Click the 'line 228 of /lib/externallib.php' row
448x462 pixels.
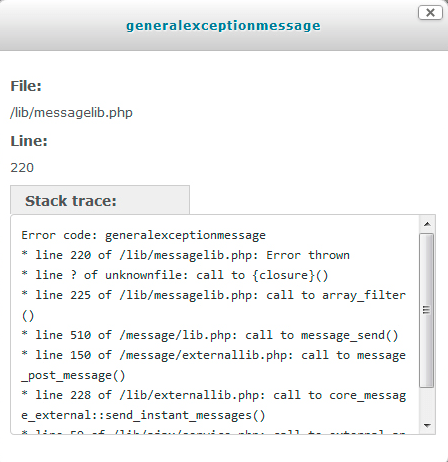click(214, 395)
